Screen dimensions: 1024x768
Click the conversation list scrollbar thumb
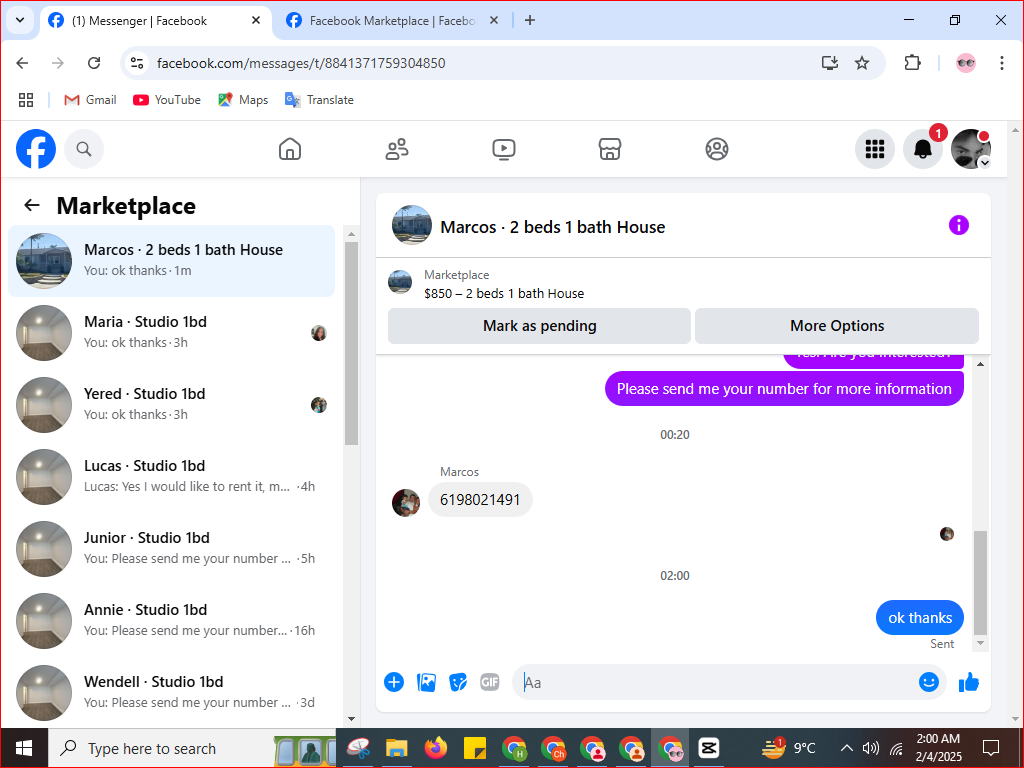(x=351, y=344)
